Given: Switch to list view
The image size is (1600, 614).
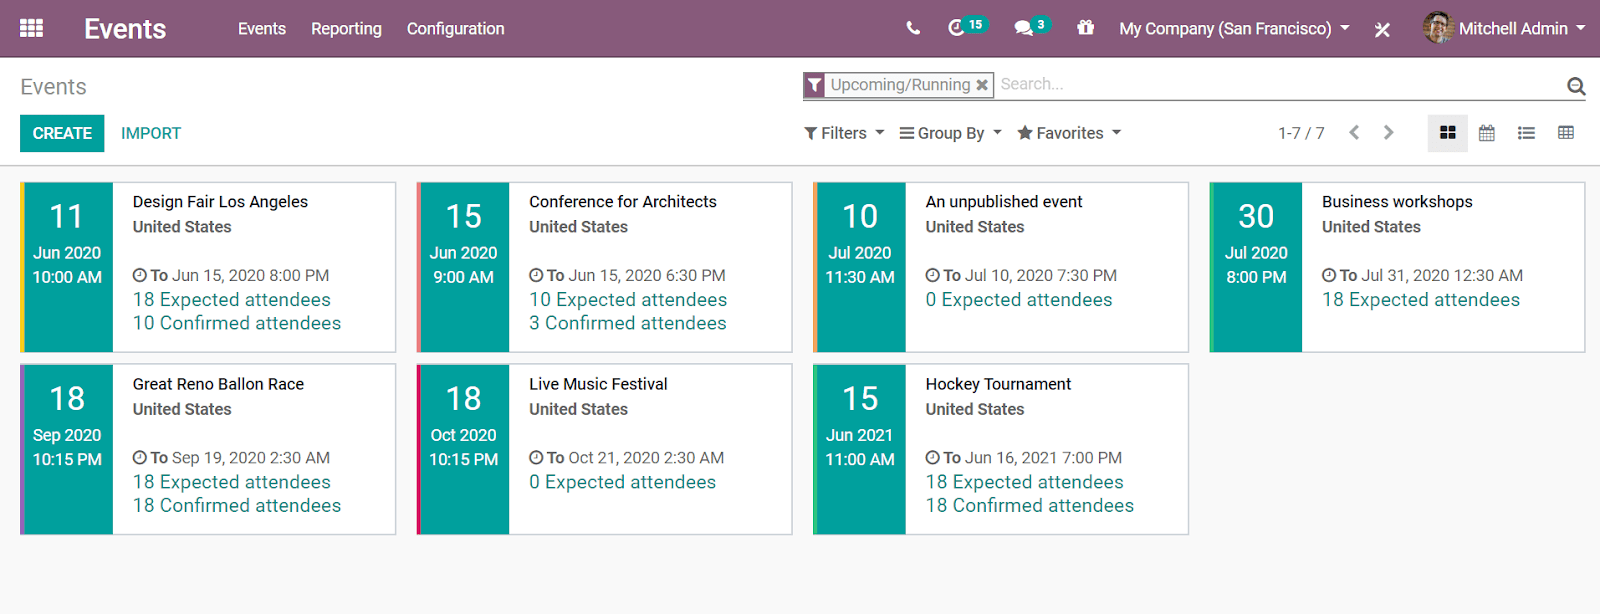Looking at the screenshot, I should click(1526, 133).
